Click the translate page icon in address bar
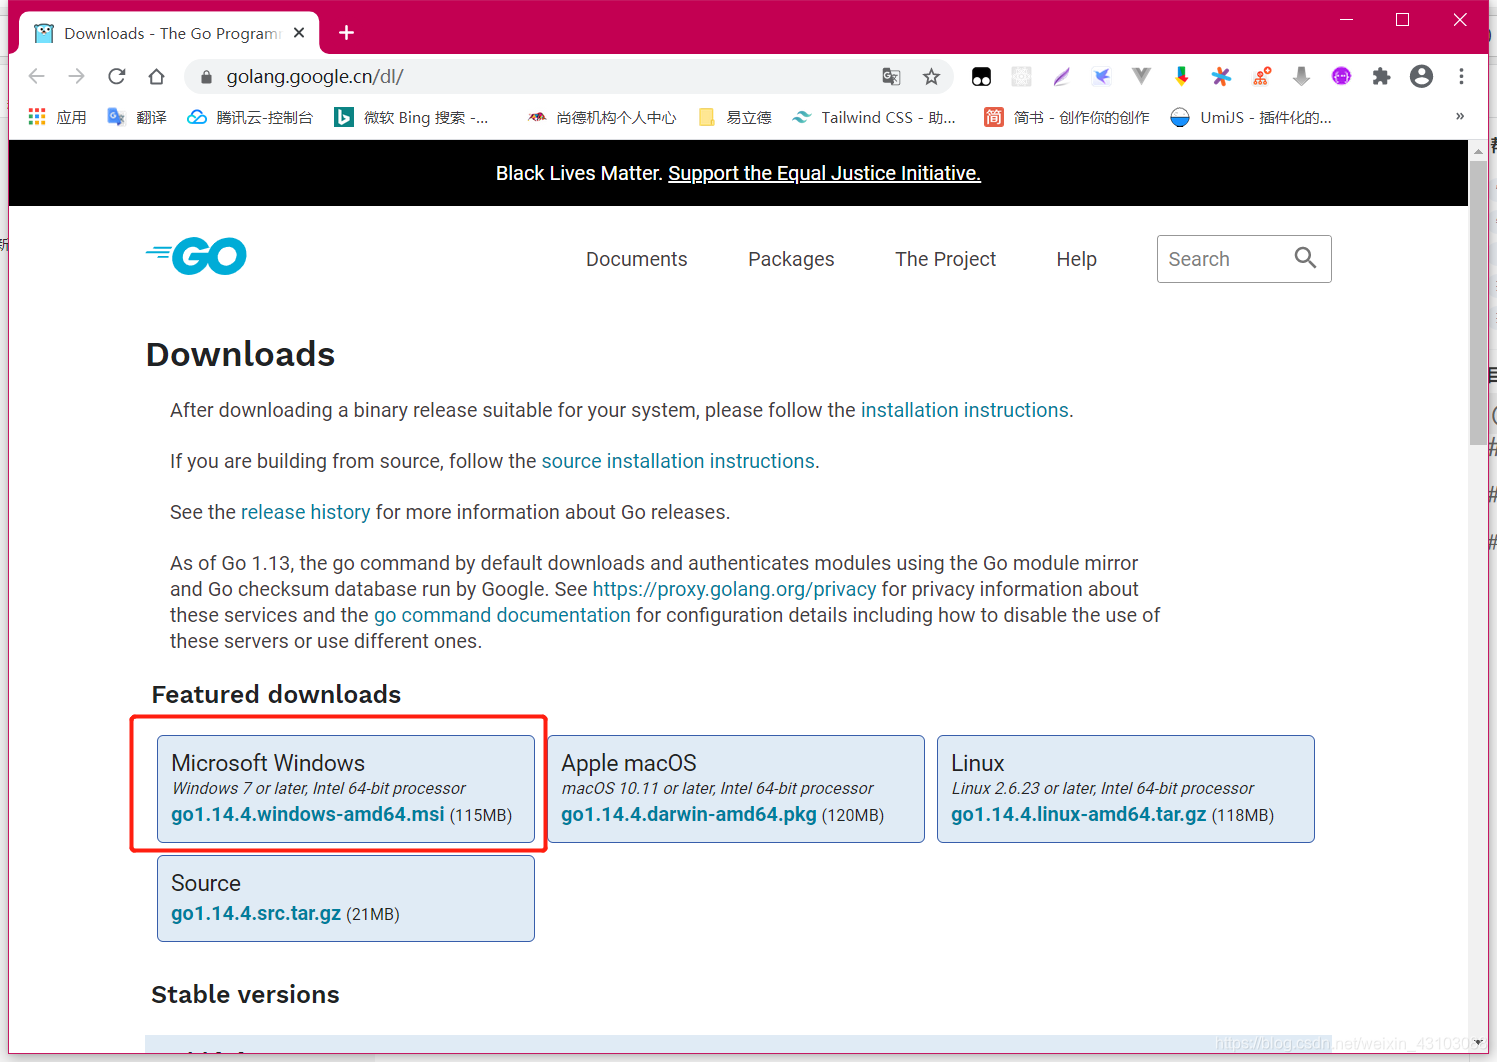This screenshot has height=1062, width=1497. pos(891,76)
